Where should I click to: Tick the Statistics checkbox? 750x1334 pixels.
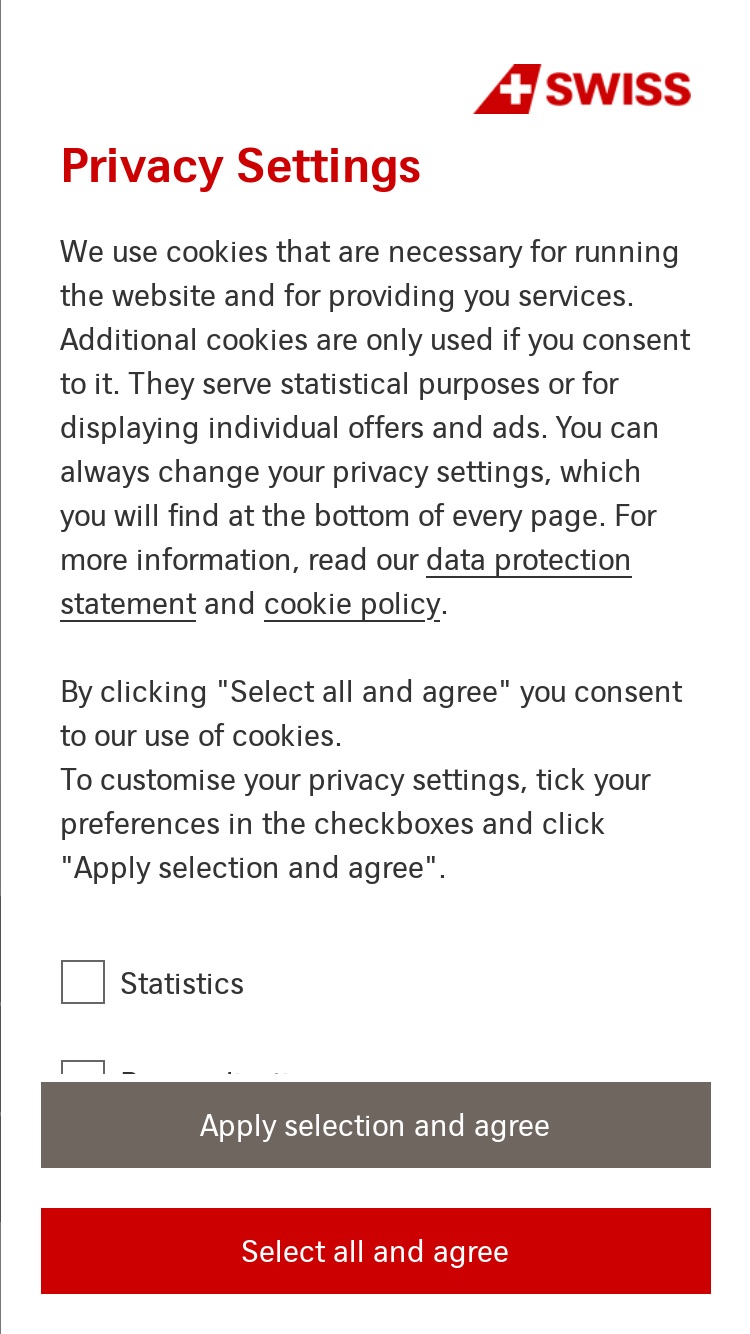[83, 982]
